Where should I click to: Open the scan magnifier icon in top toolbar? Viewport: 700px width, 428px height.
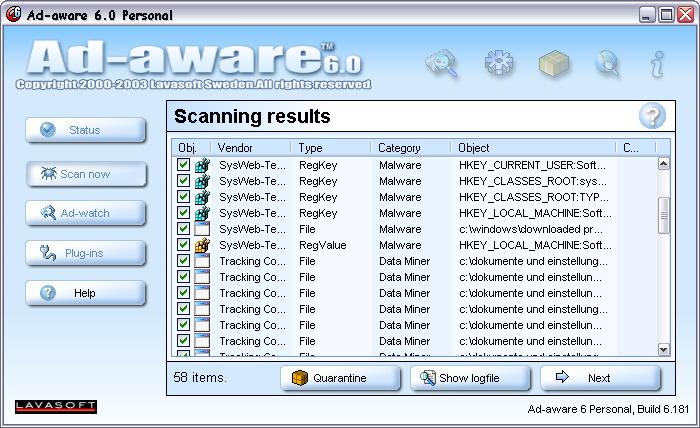pos(442,63)
